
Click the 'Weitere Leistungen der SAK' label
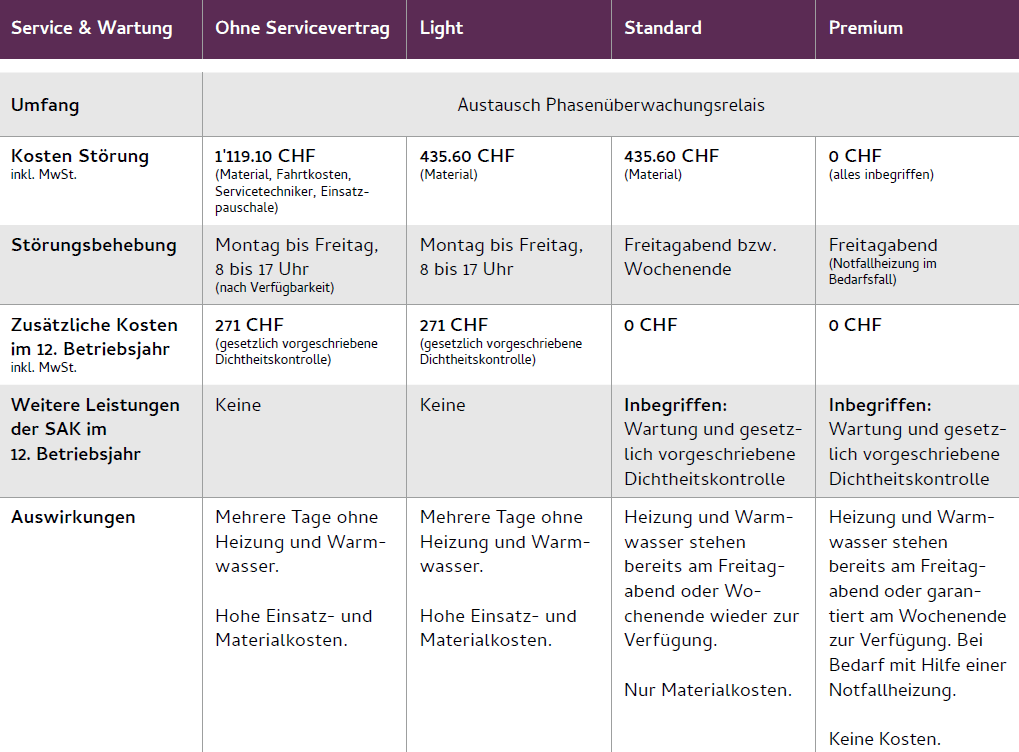[95, 417]
